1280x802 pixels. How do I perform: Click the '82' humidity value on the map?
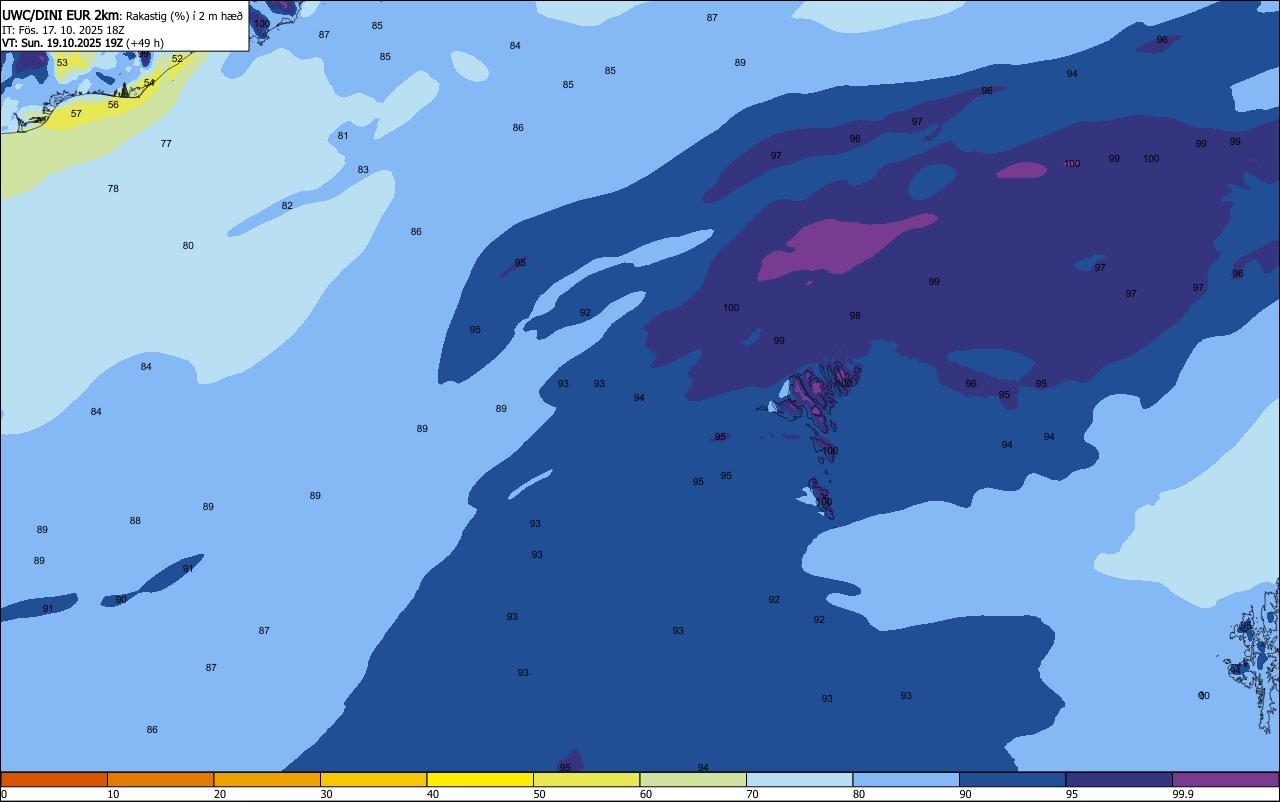[287, 206]
